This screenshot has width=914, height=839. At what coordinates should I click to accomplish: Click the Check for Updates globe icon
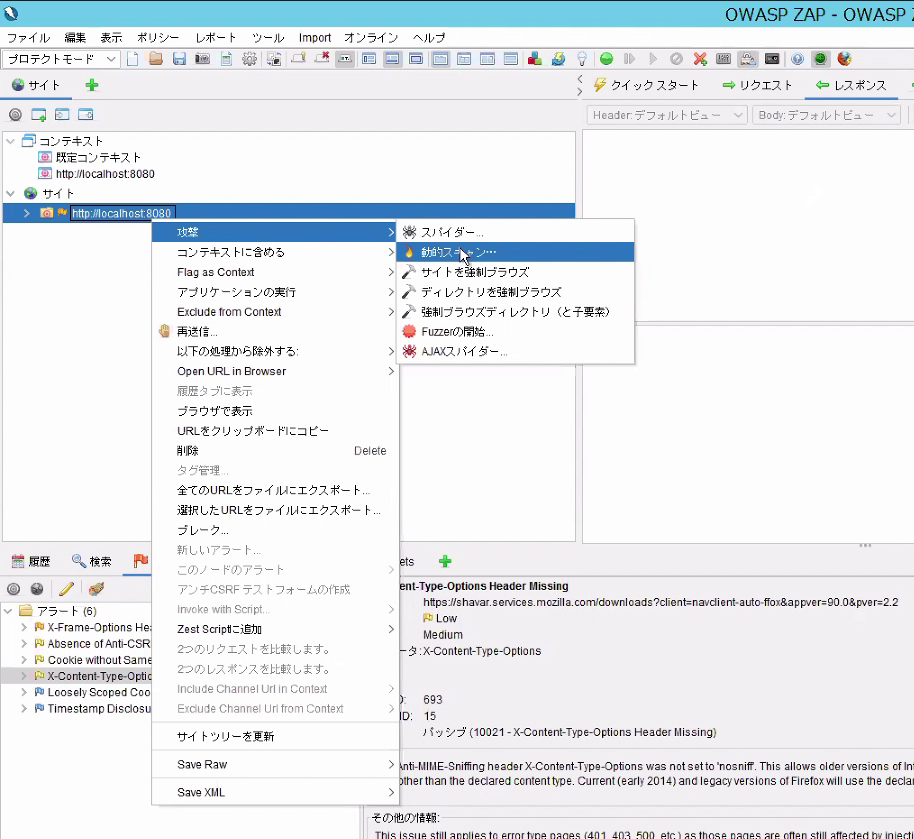[x=558, y=59]
